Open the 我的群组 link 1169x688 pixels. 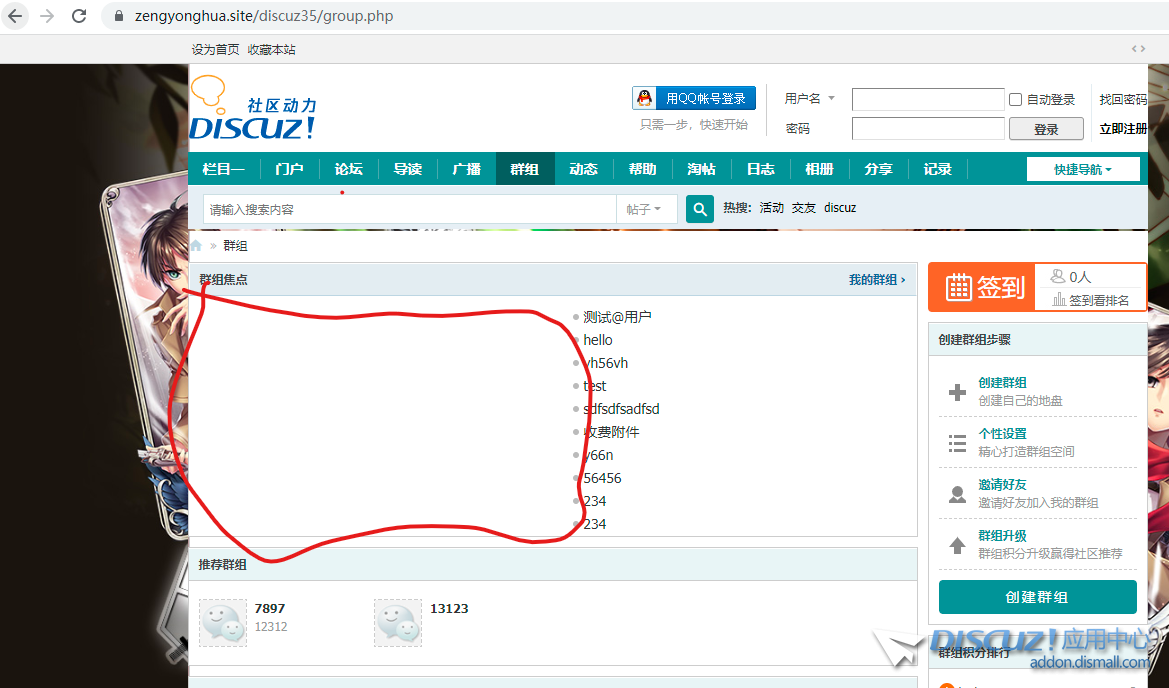877,280
